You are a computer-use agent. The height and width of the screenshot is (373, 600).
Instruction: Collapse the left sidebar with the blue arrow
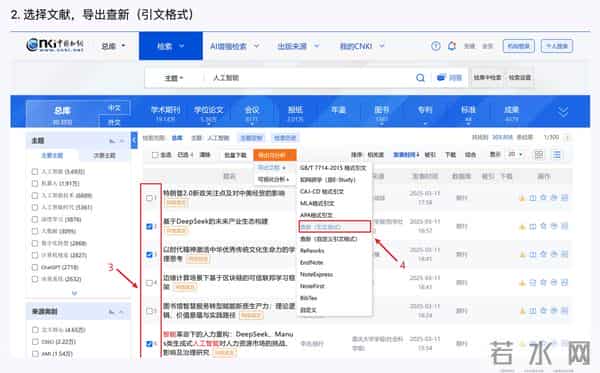[134, 140]
